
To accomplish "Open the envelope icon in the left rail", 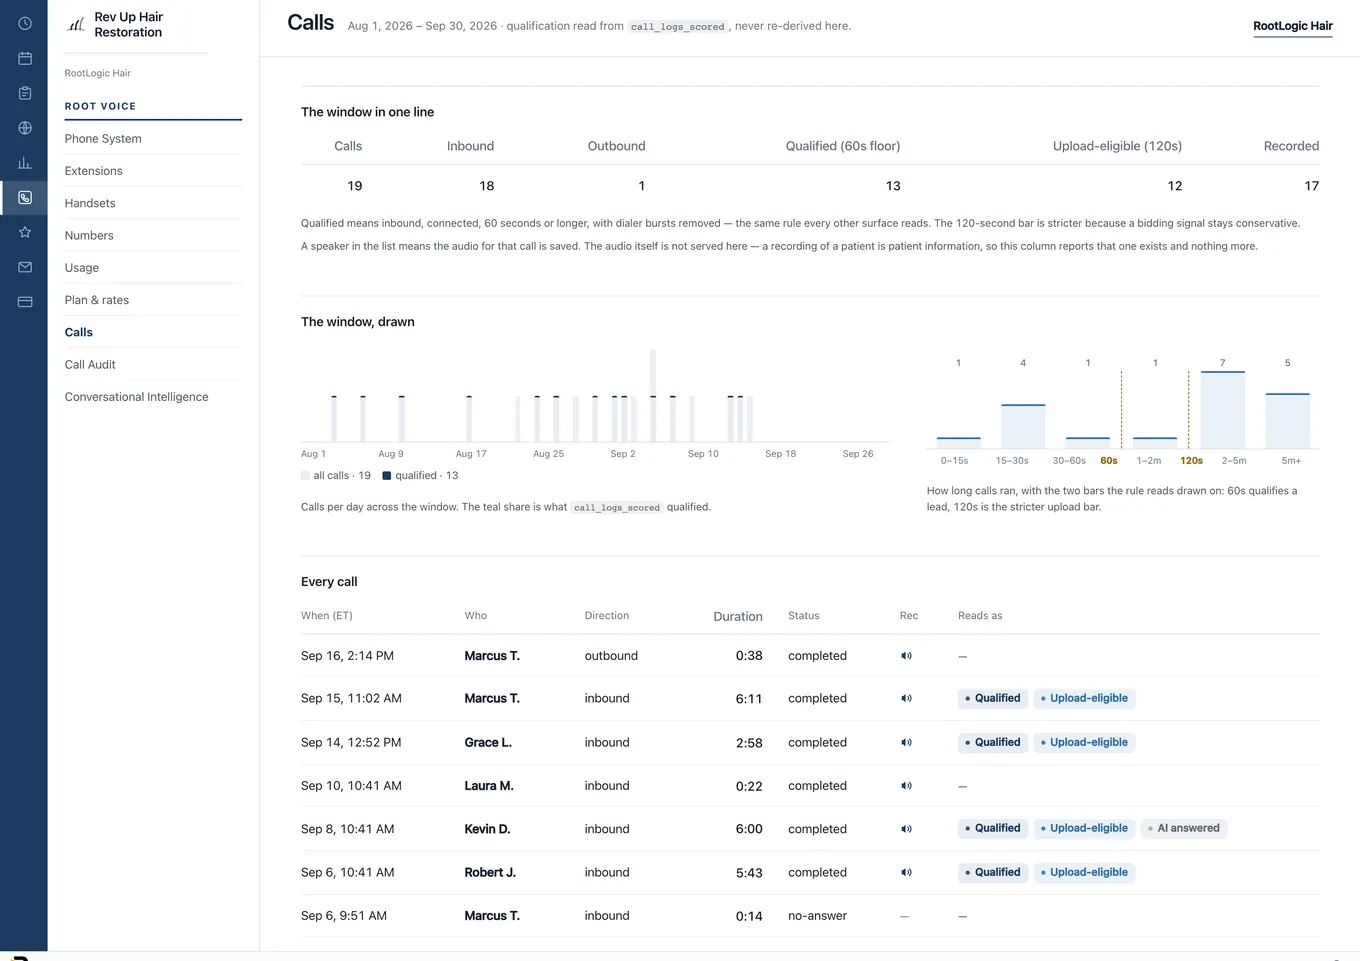I will (25, 267).
